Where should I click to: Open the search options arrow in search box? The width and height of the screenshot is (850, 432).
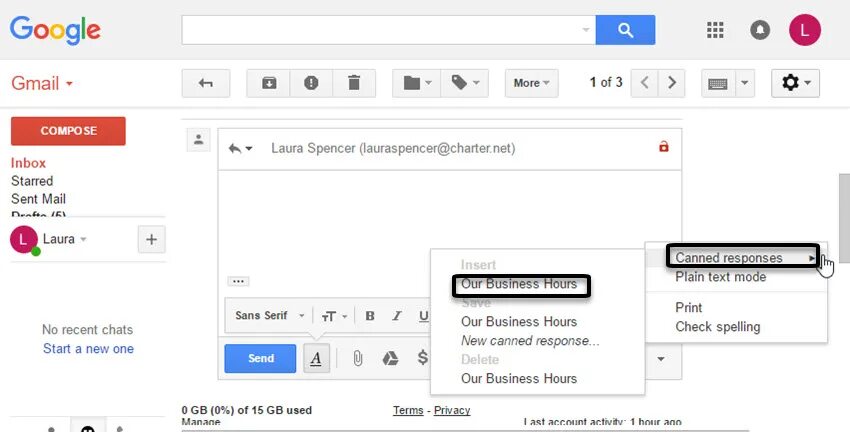[585, 30]
